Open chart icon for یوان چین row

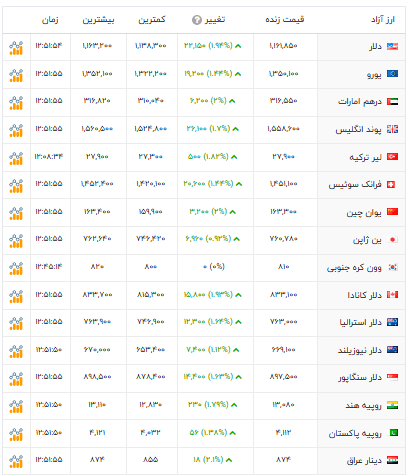(x=16, y=213)
